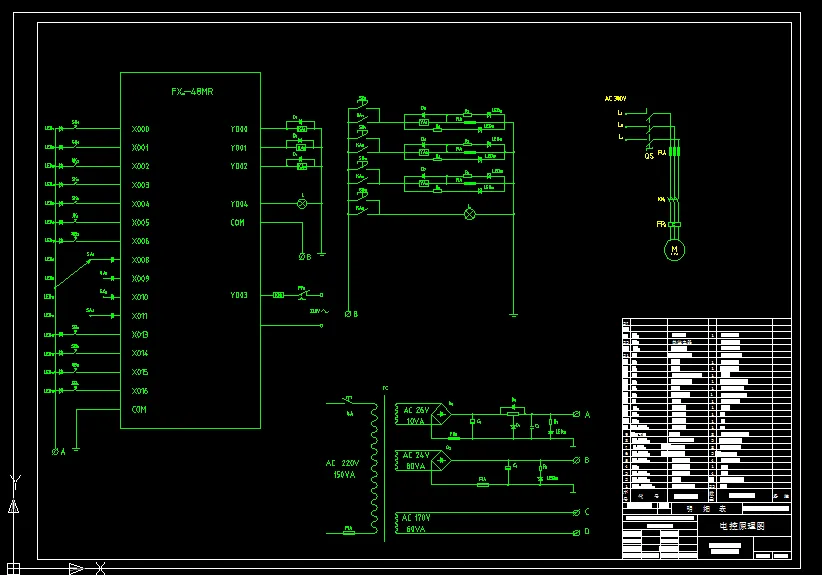822x575 pixels.
Task: Select the AC 24V secondary label
Action: [x=416, y=455]
